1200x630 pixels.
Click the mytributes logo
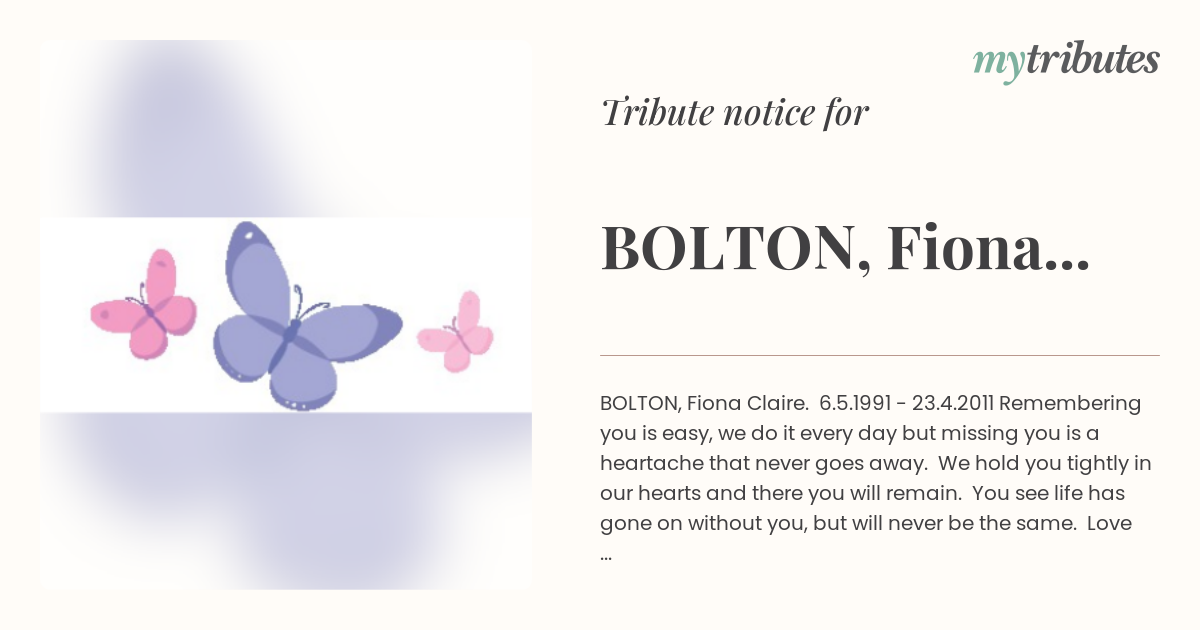click(x=1066, y=61)
